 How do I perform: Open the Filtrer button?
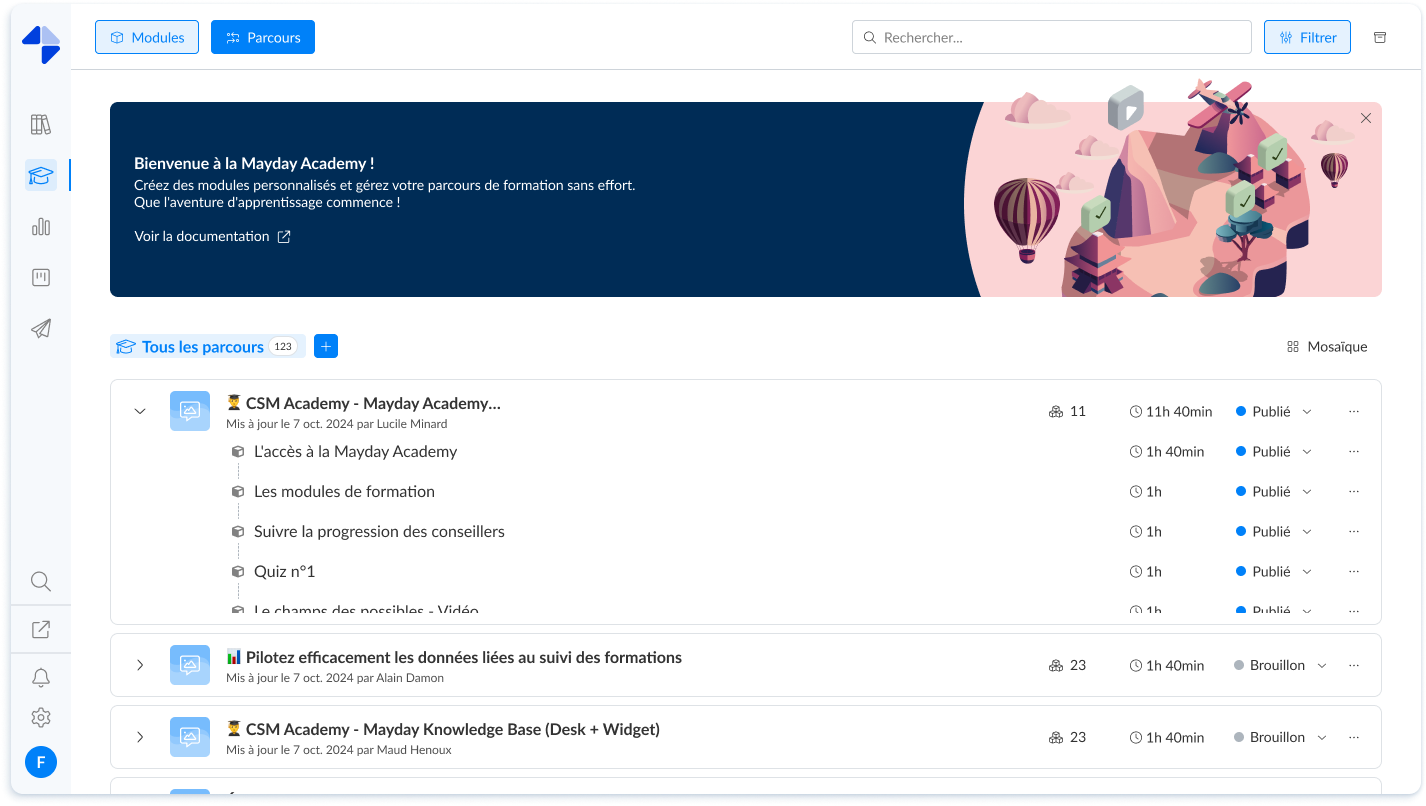[1307, 37]
